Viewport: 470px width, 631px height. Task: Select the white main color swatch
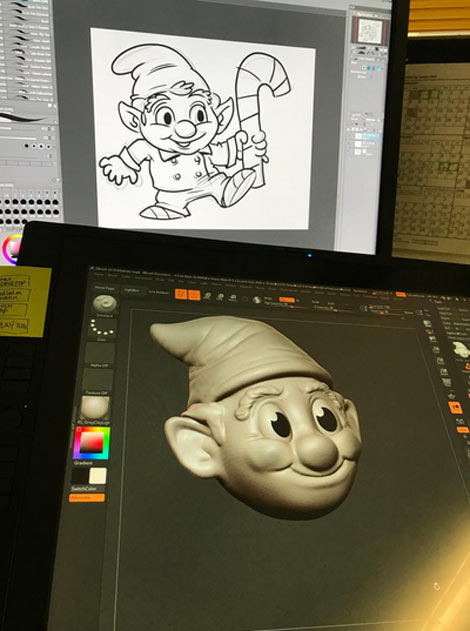click(98, 476)
